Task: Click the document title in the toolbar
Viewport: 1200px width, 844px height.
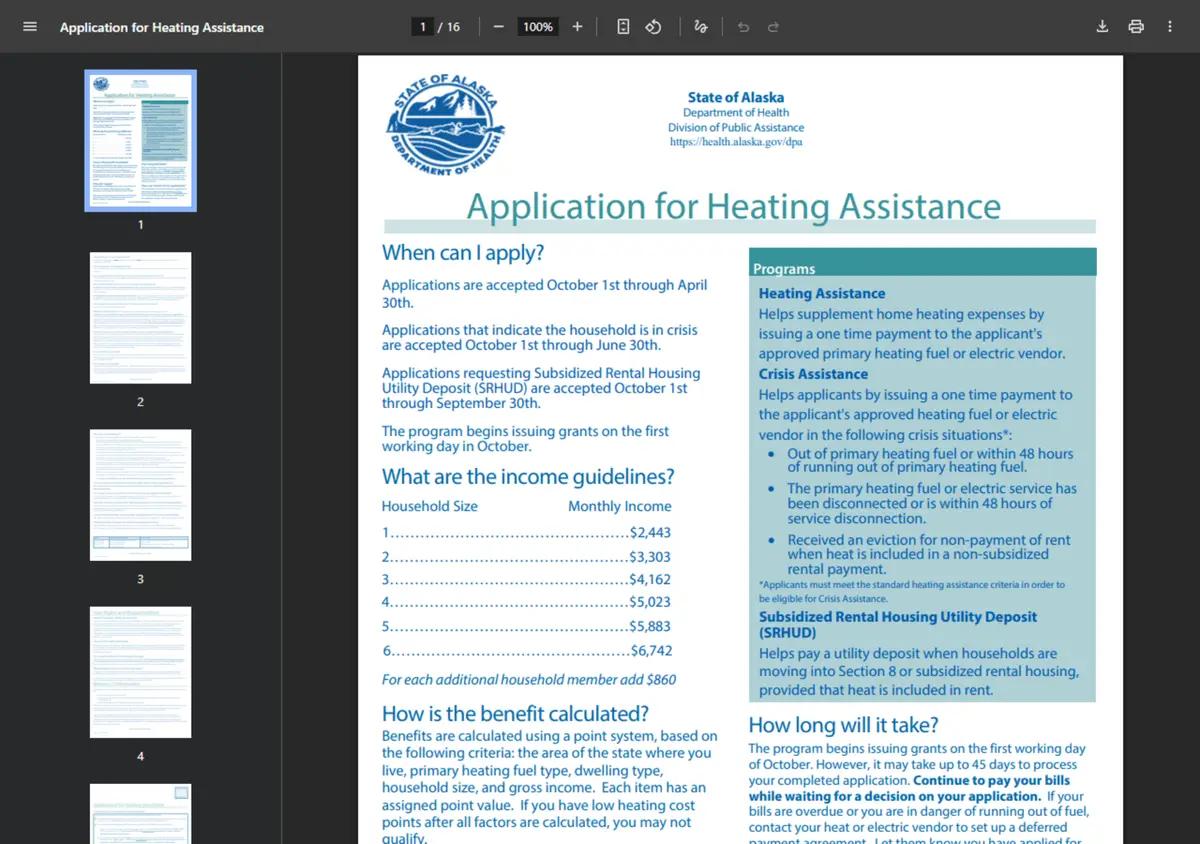Action: [x=162, y=27]
